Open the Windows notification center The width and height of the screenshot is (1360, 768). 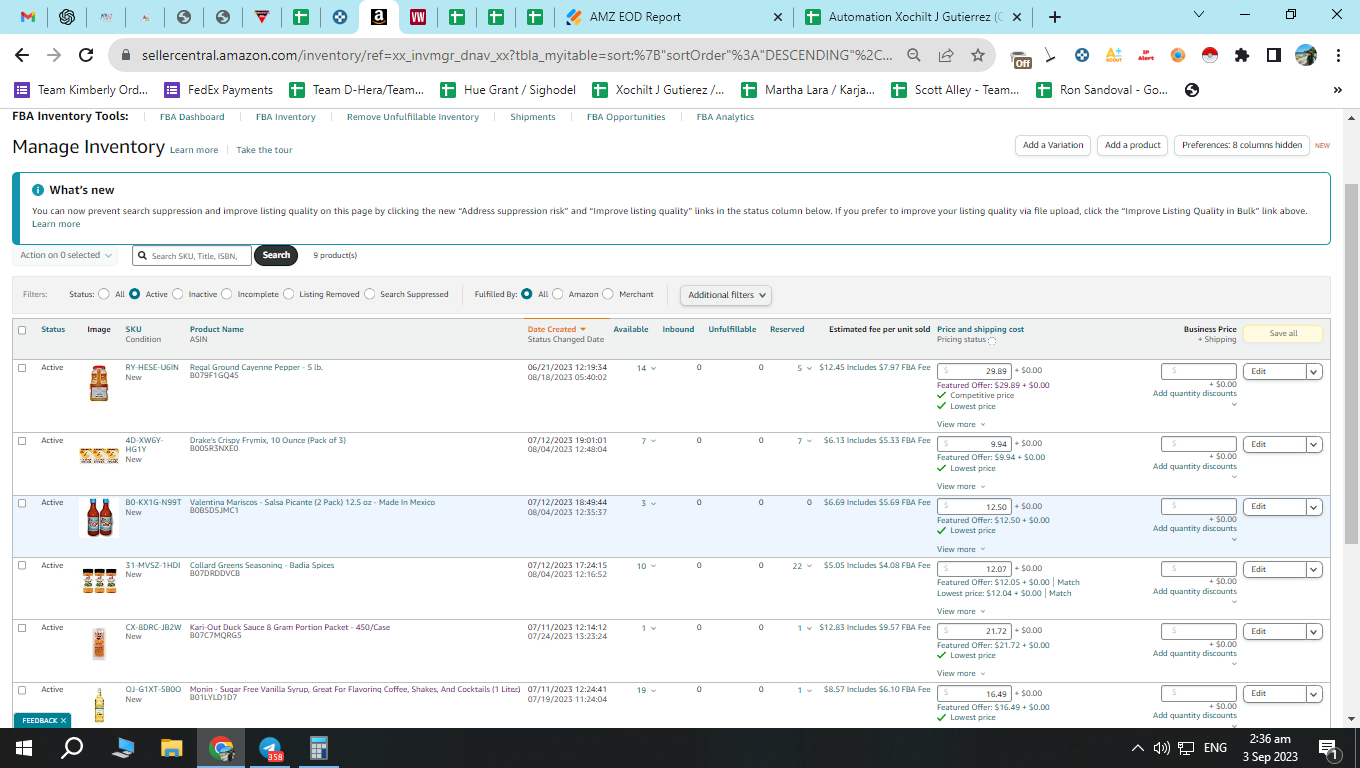coord(1329,748)
